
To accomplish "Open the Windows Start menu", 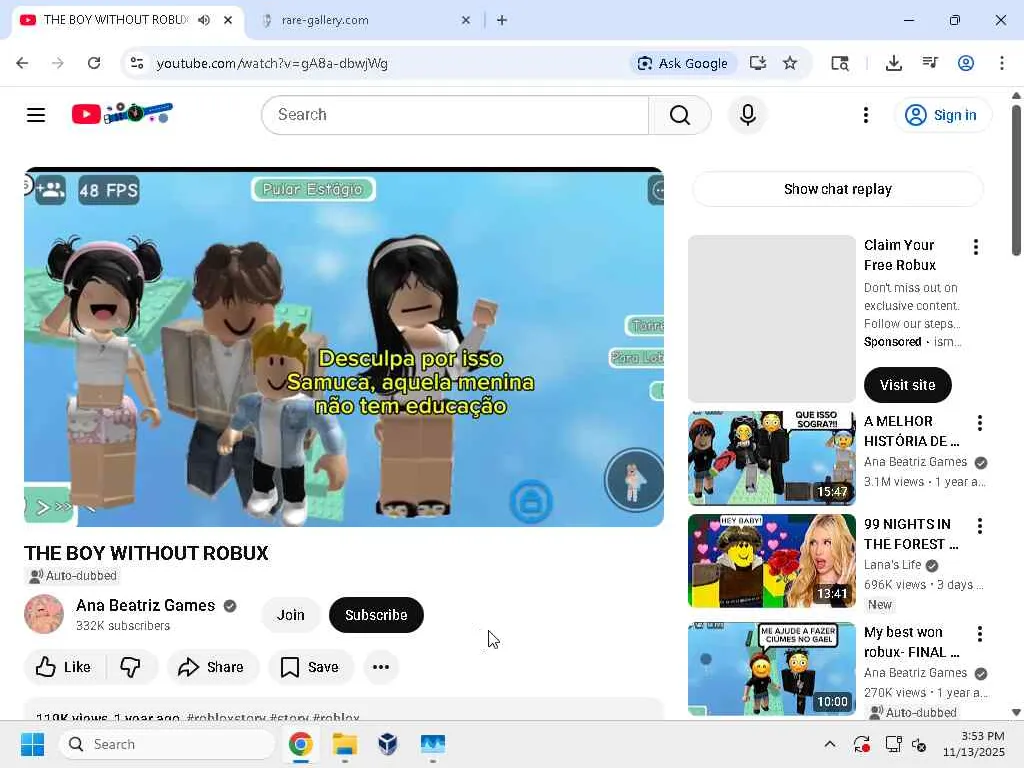I will [x=32, y=744].
